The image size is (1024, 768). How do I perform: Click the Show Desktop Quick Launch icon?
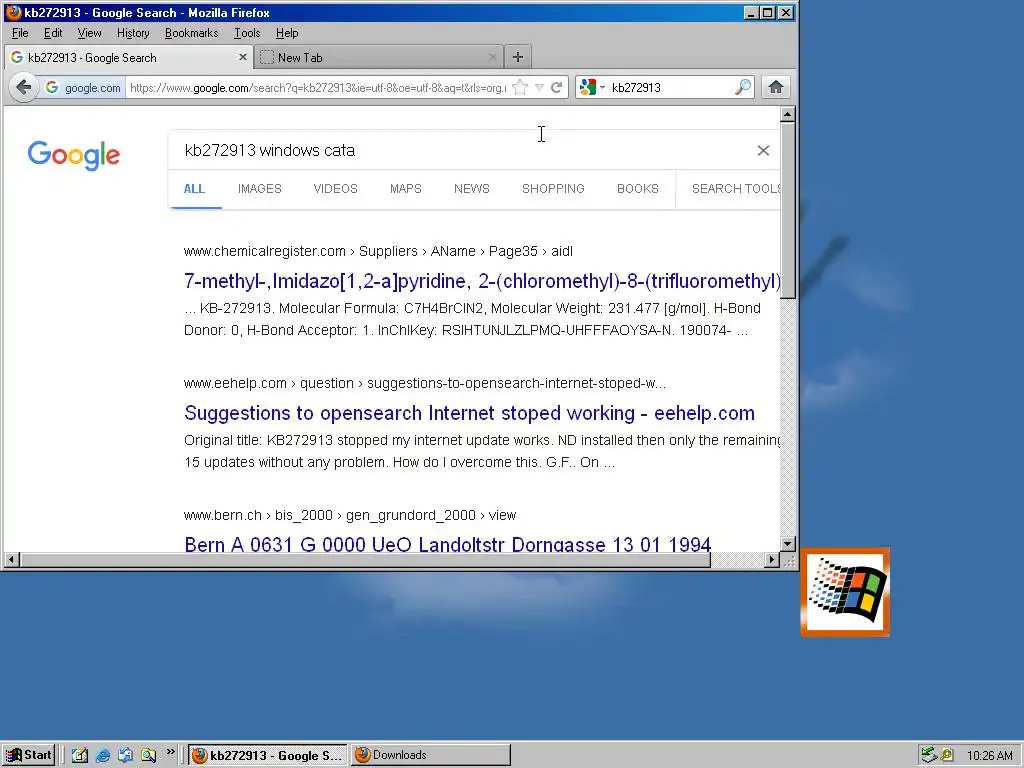80,756
